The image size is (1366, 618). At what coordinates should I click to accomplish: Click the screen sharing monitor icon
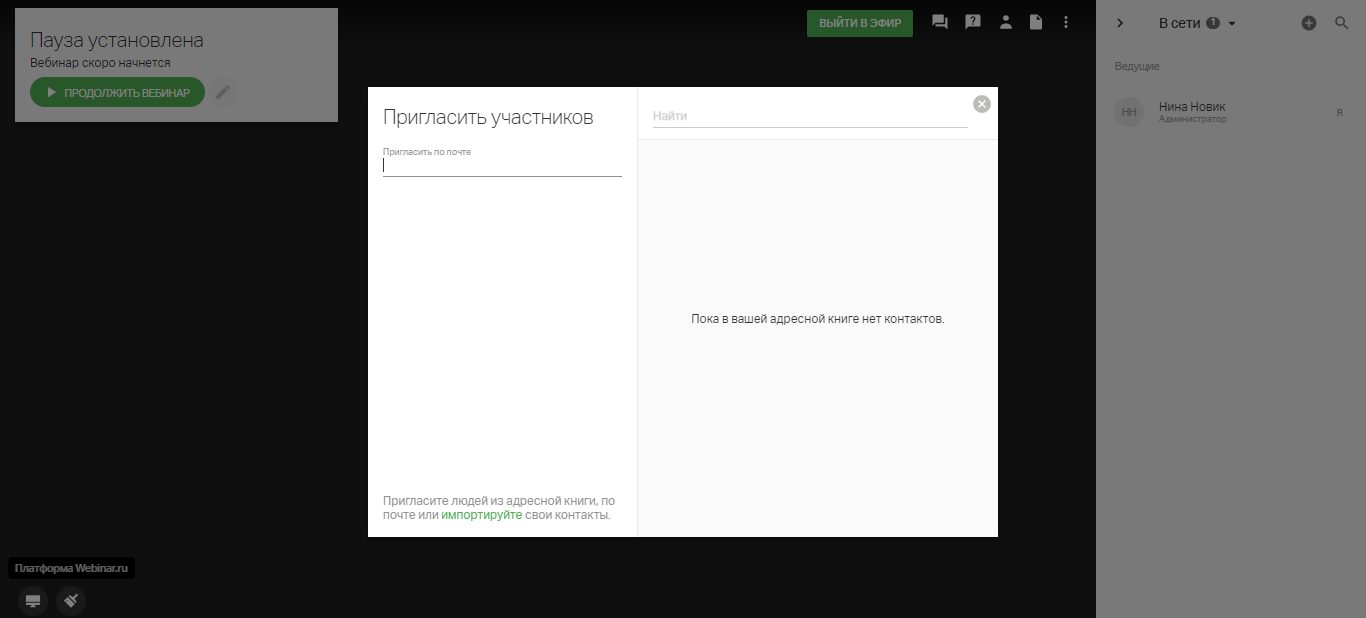click(x=33, y=601)
